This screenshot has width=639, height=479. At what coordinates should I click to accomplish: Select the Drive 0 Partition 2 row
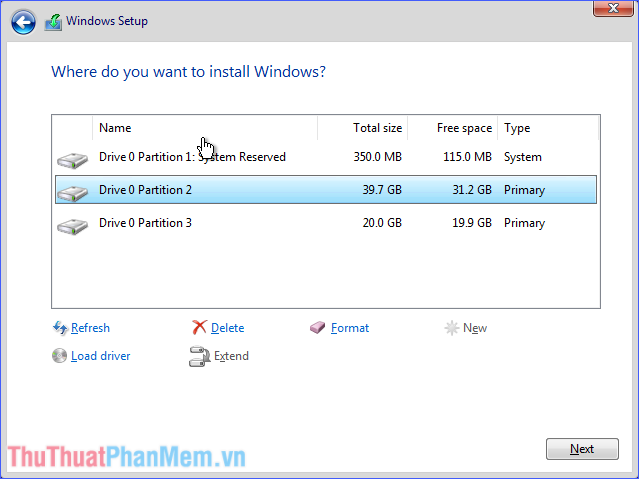pos(326,190)
